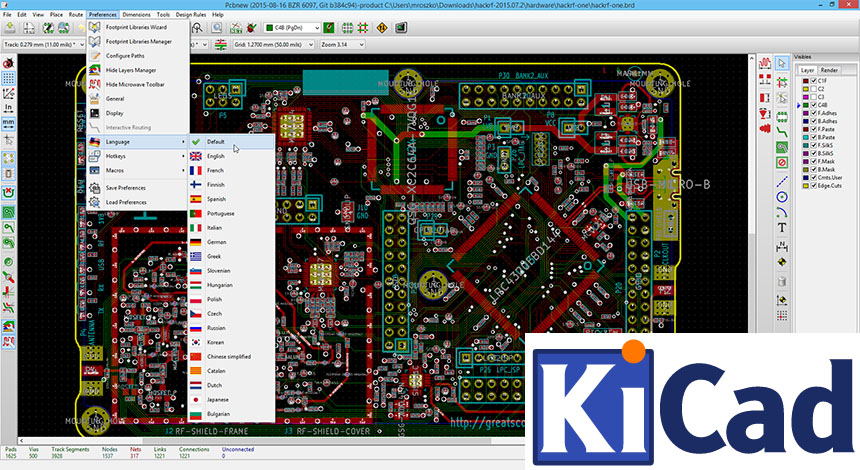This screenshot has width=860, height=470.
Task: Select the arrow cursor tool in right toolbar
Action: coord(781,62)
